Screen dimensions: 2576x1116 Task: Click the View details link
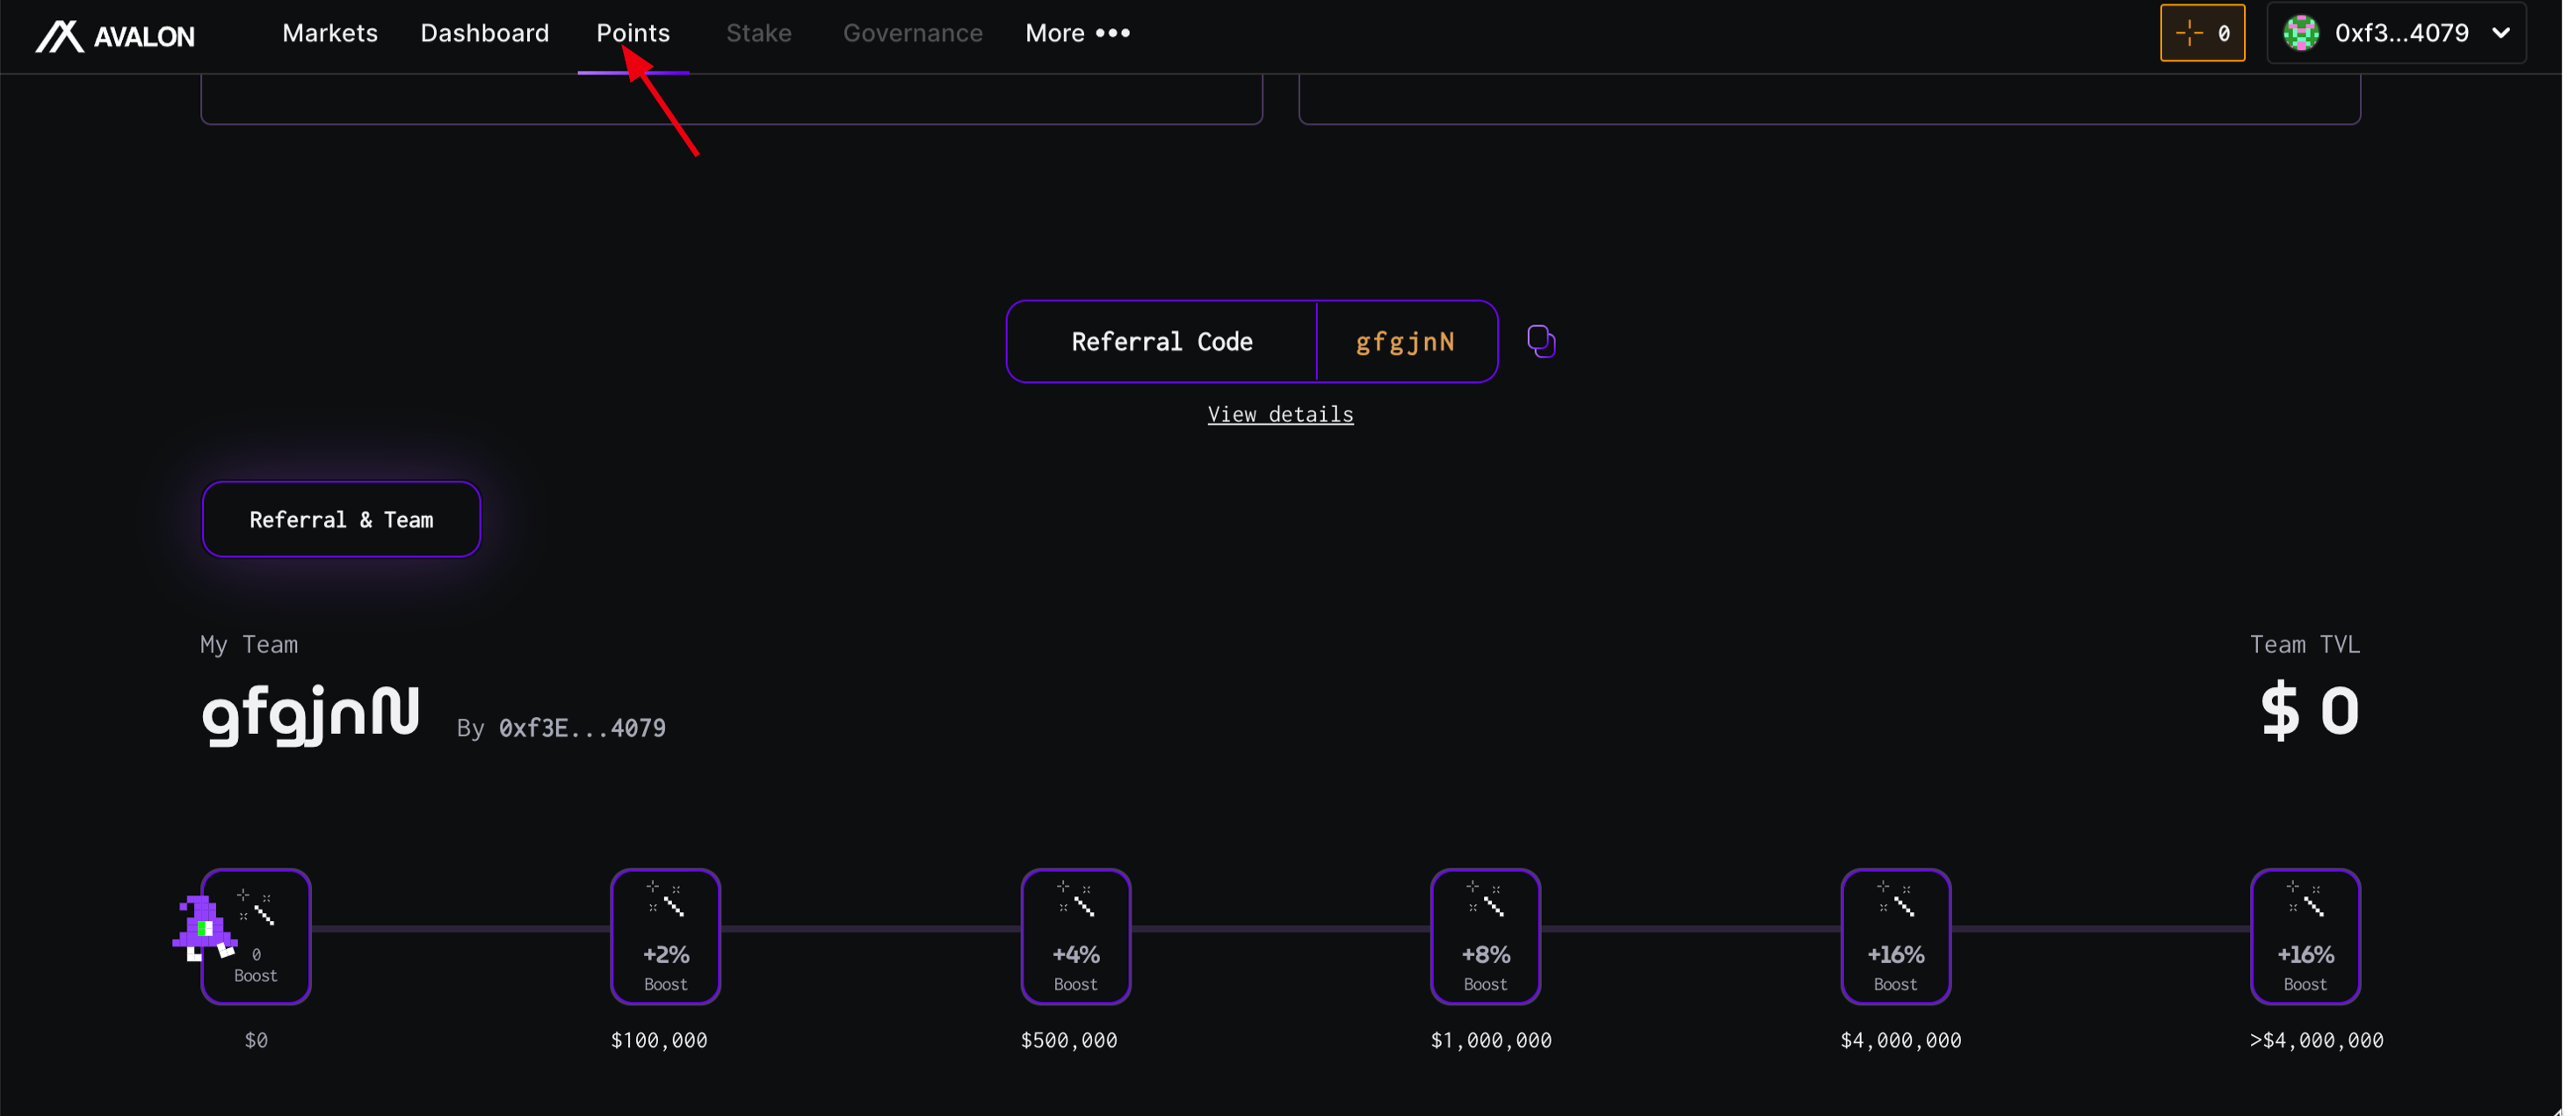coord(1280,414)
